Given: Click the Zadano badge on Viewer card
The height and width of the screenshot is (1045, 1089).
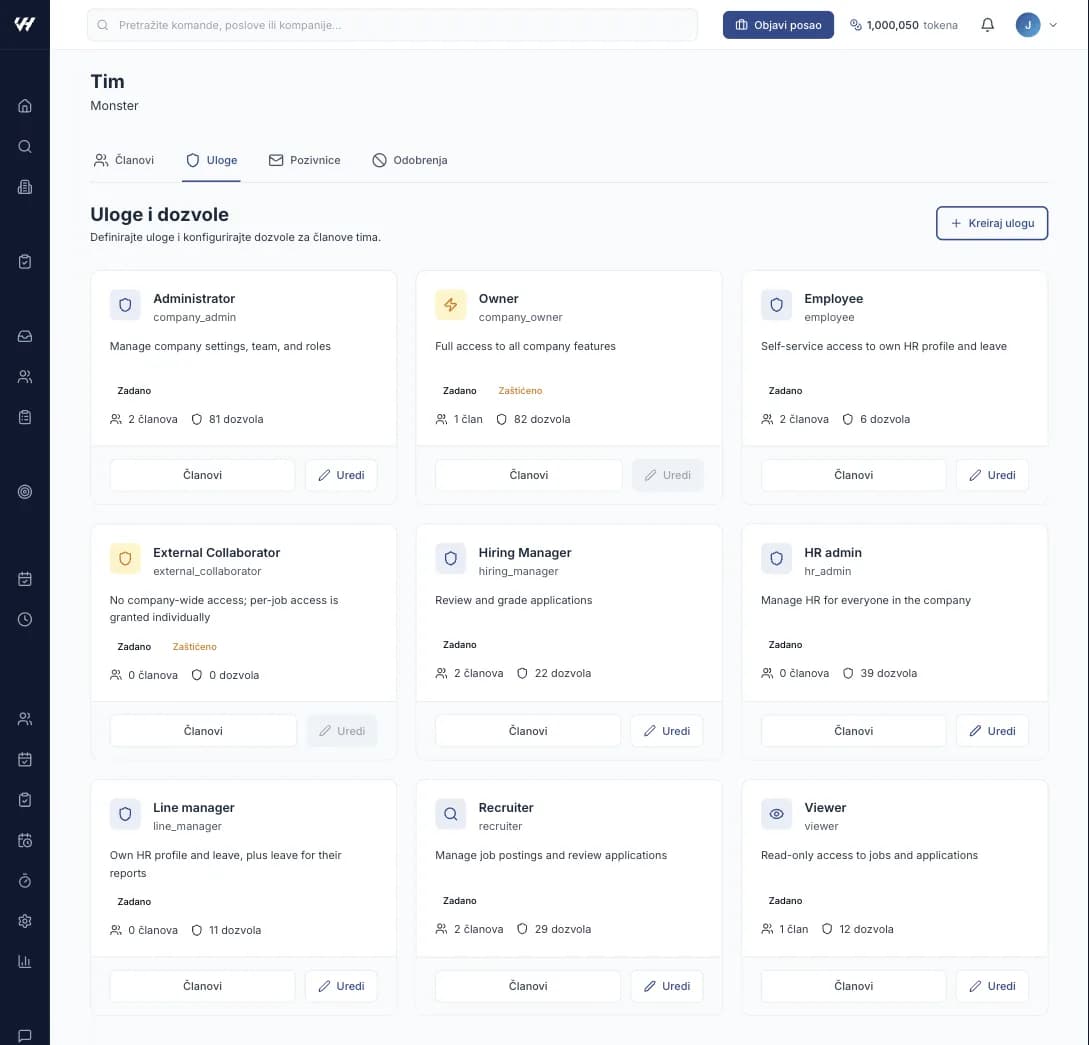Looking at the screenshot, I should [785, 901].
